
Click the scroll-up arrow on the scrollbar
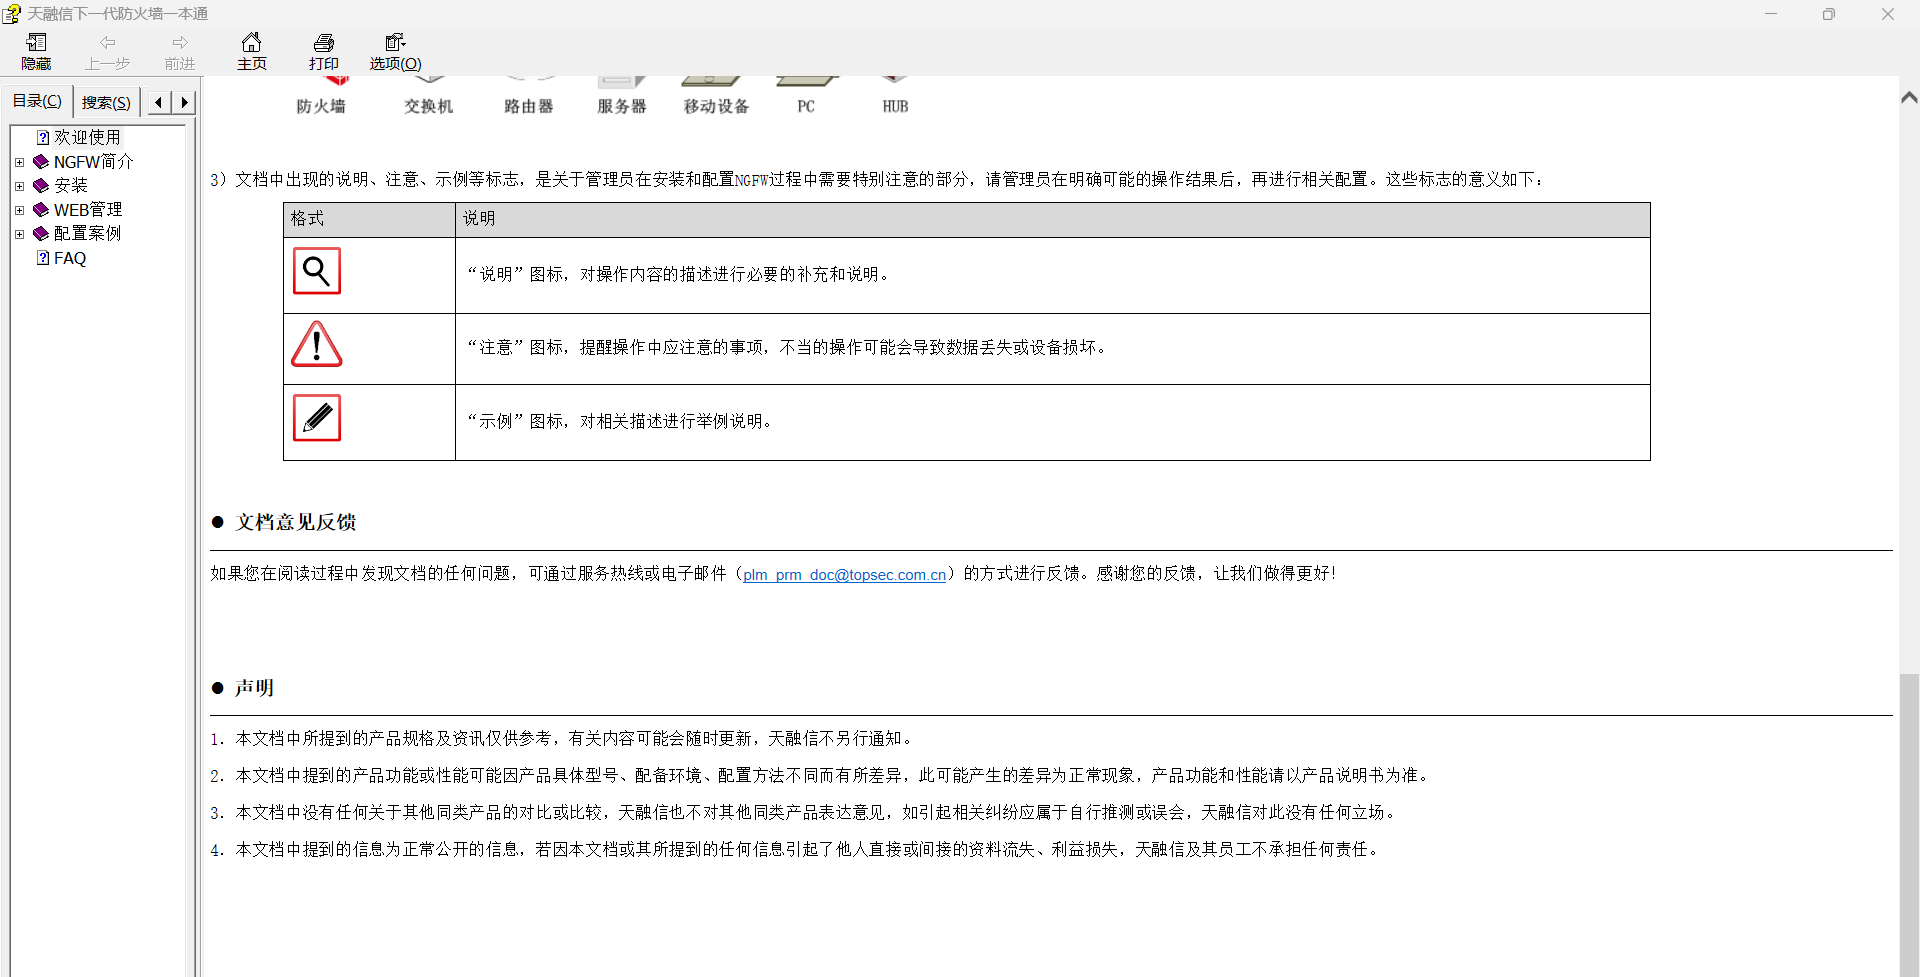tap(1909, 98)
